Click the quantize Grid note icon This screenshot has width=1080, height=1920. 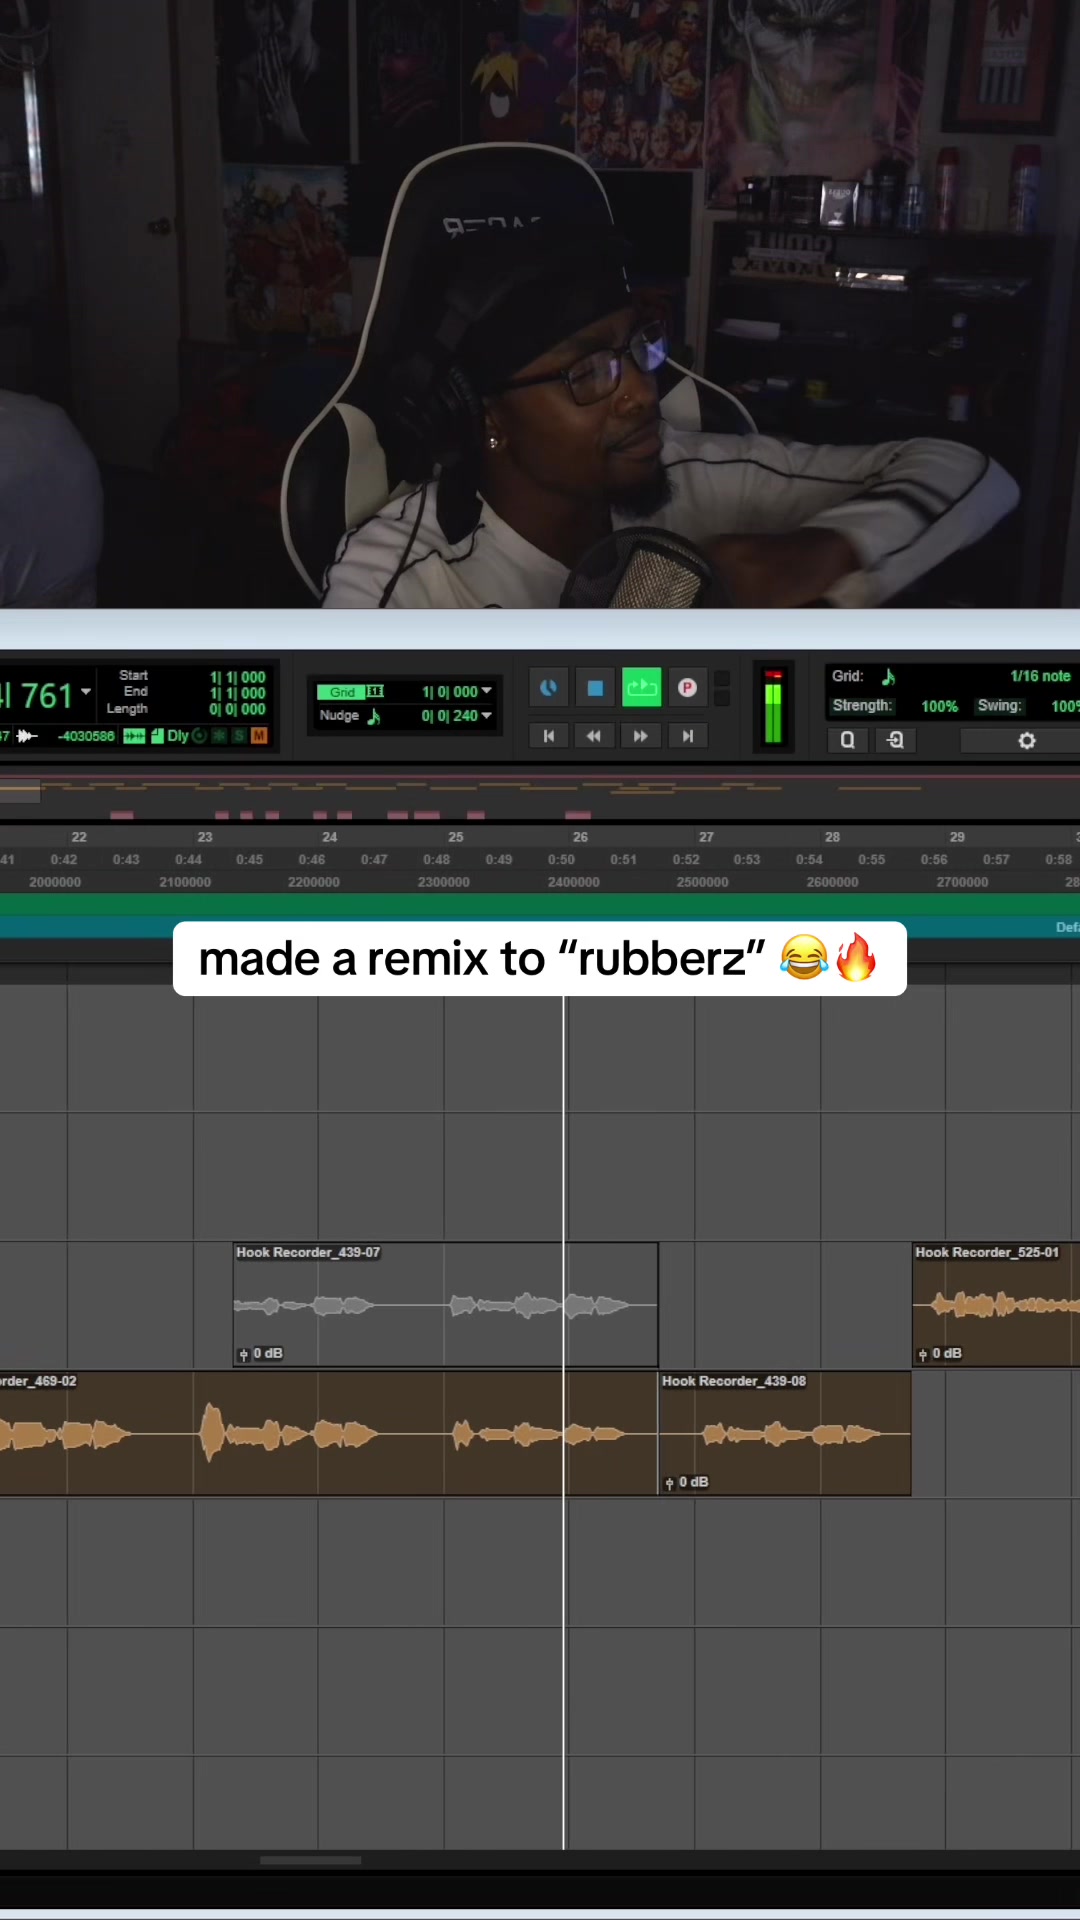click(x=888, y=677)
